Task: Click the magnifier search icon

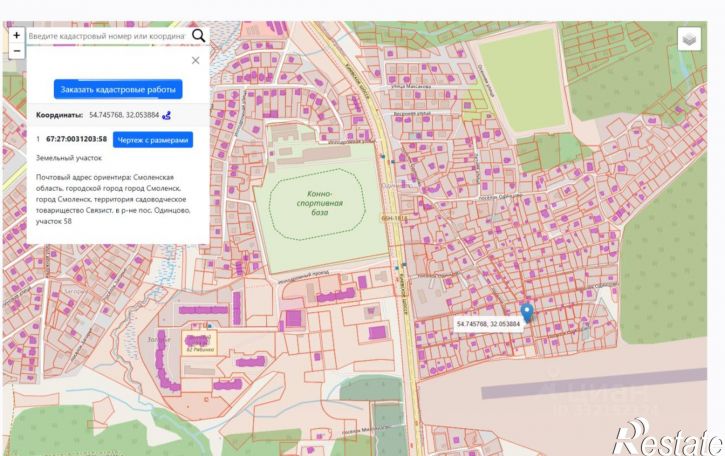Action: [x=198, y=36]
